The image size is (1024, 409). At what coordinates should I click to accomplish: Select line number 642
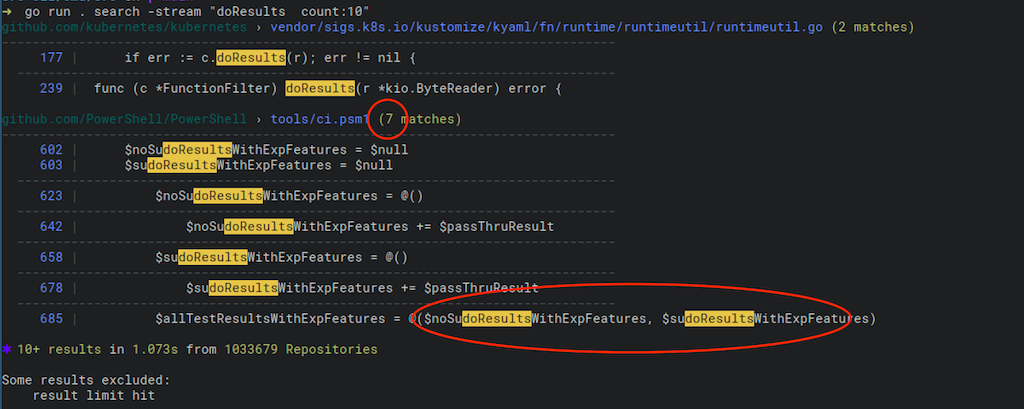pyautogui.click(x=51, y=227)
